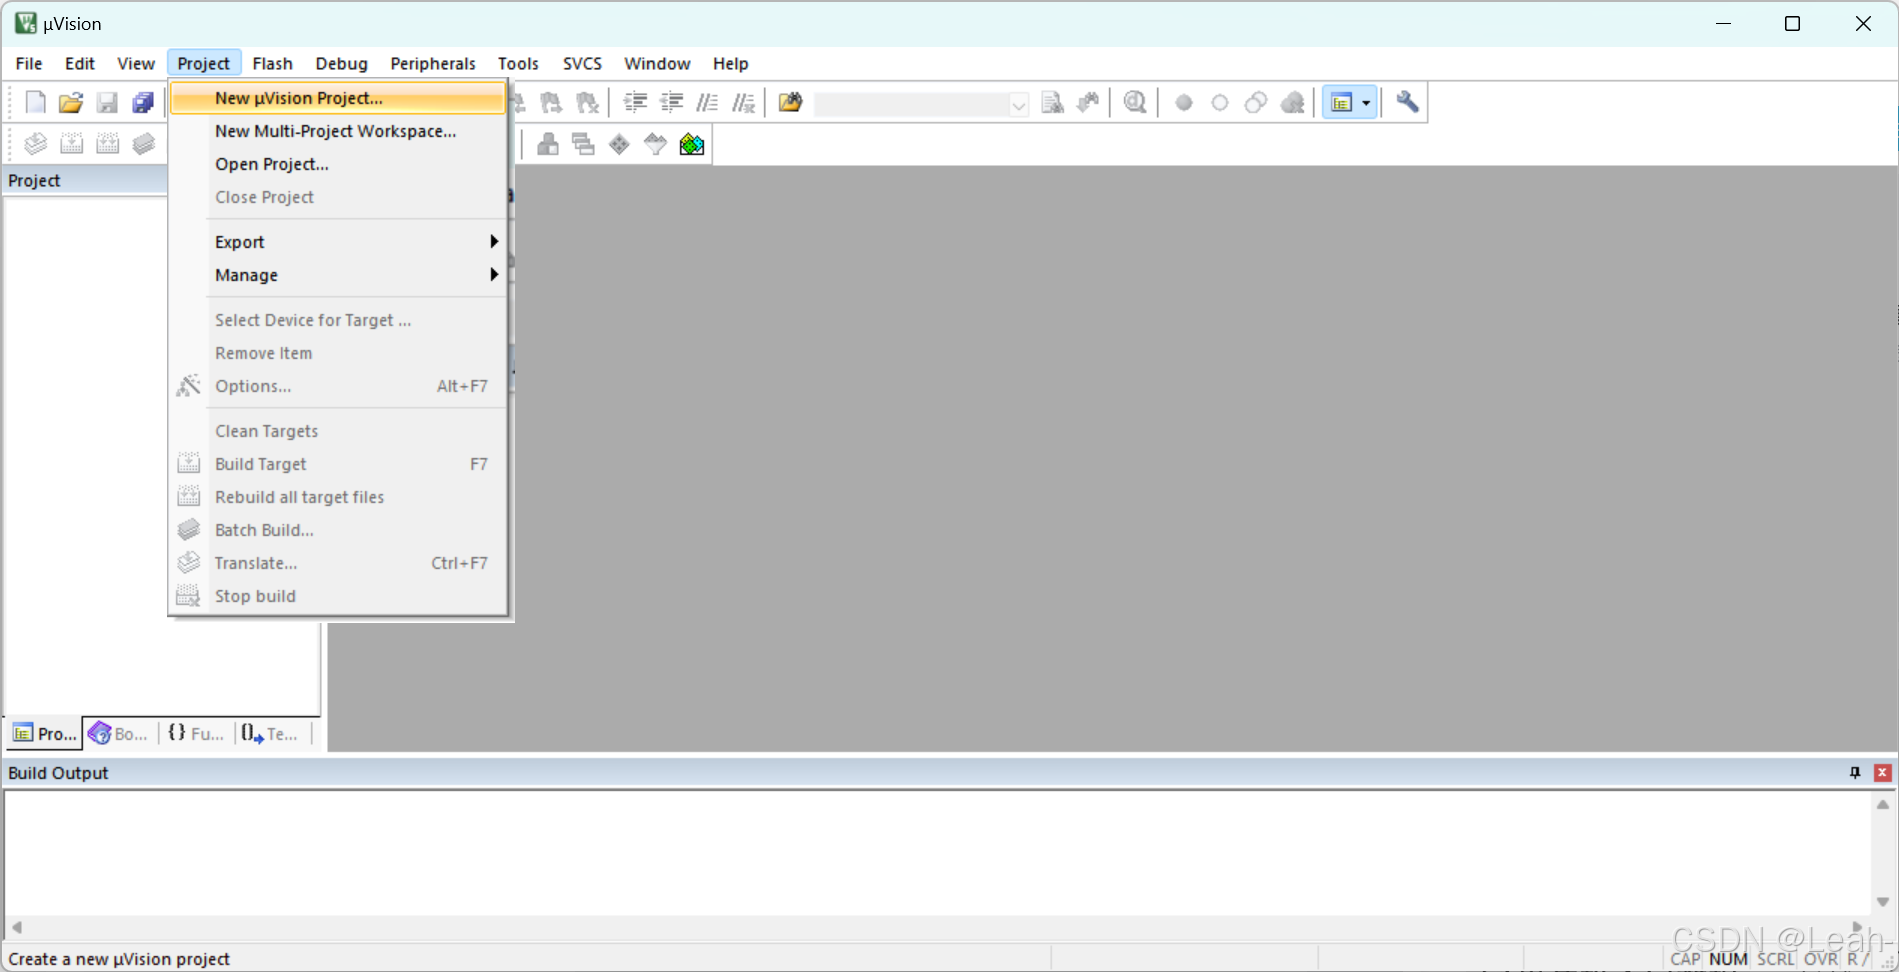Click the Enable/Disable Breakpoint circle icon
This screenshot has height=972, width=1899.
(x=1220, y=102)
